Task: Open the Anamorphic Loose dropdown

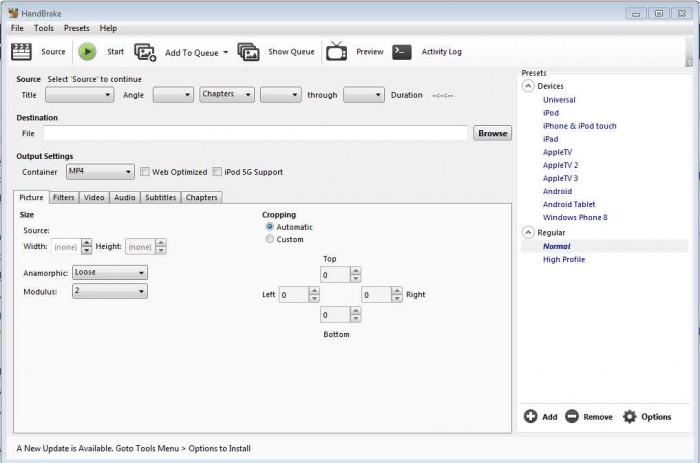Action: pos(110,272)
